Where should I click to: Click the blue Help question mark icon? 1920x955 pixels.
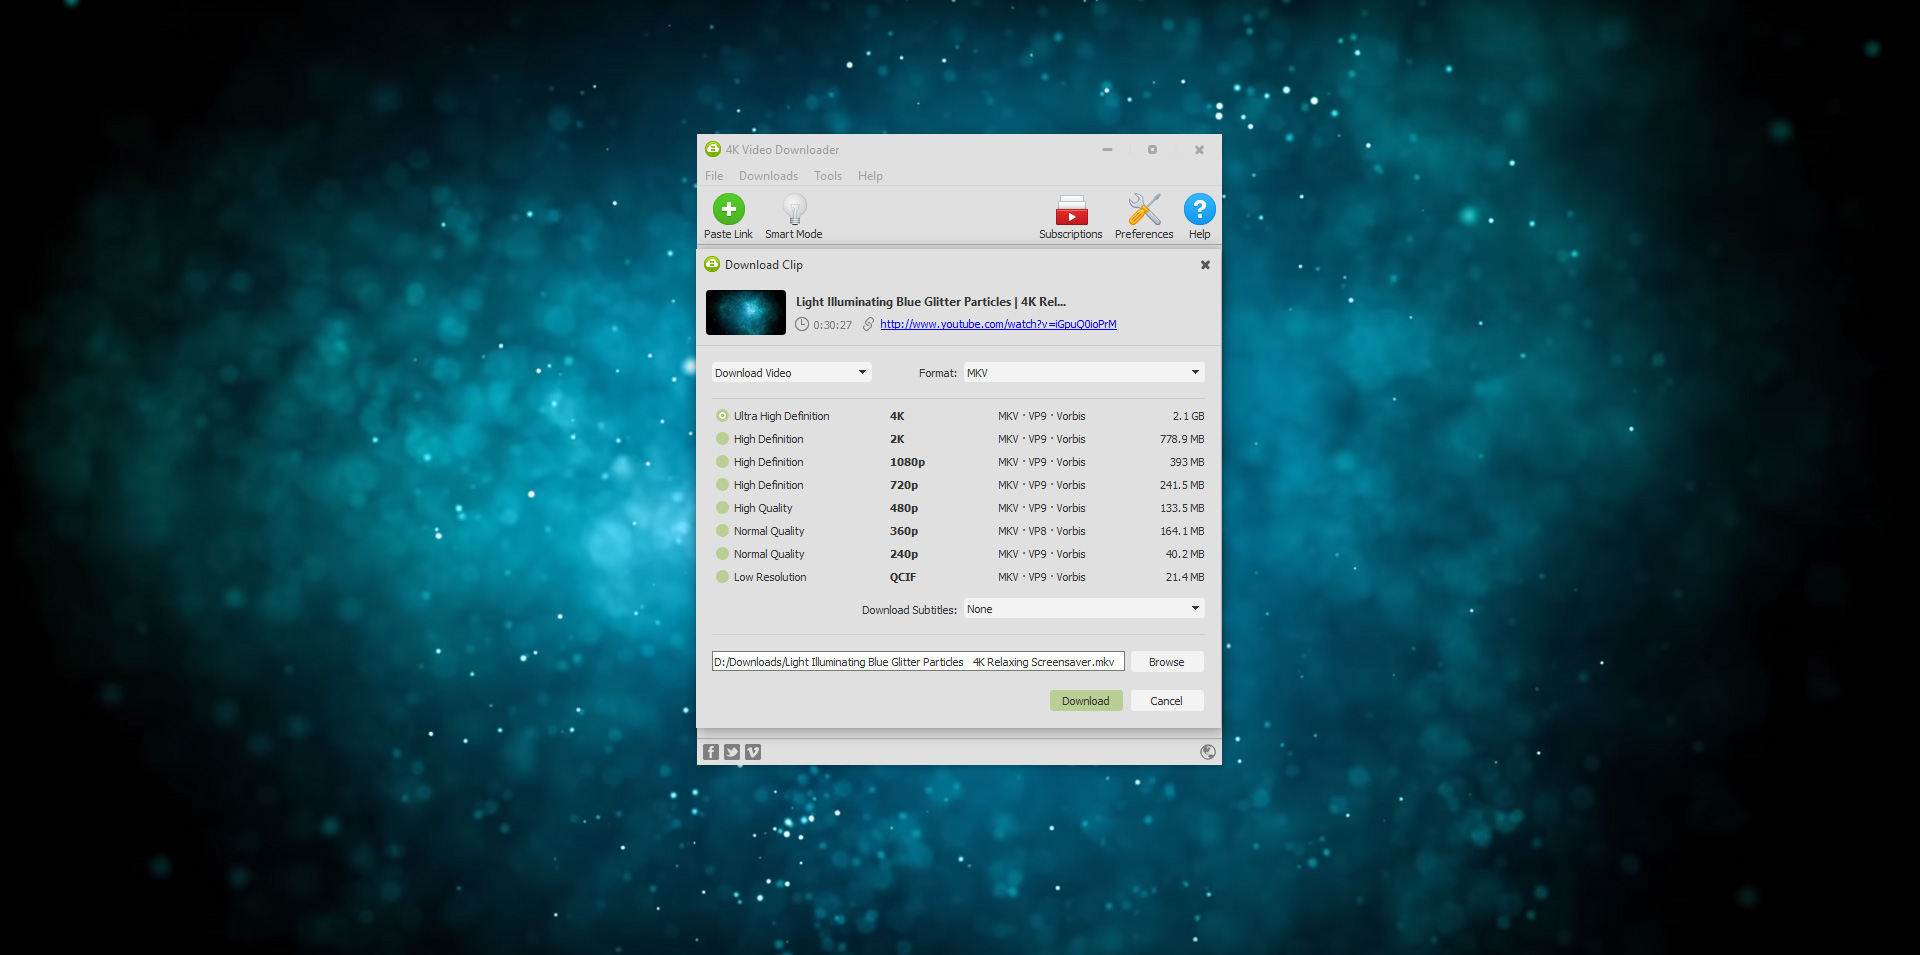1199,209
